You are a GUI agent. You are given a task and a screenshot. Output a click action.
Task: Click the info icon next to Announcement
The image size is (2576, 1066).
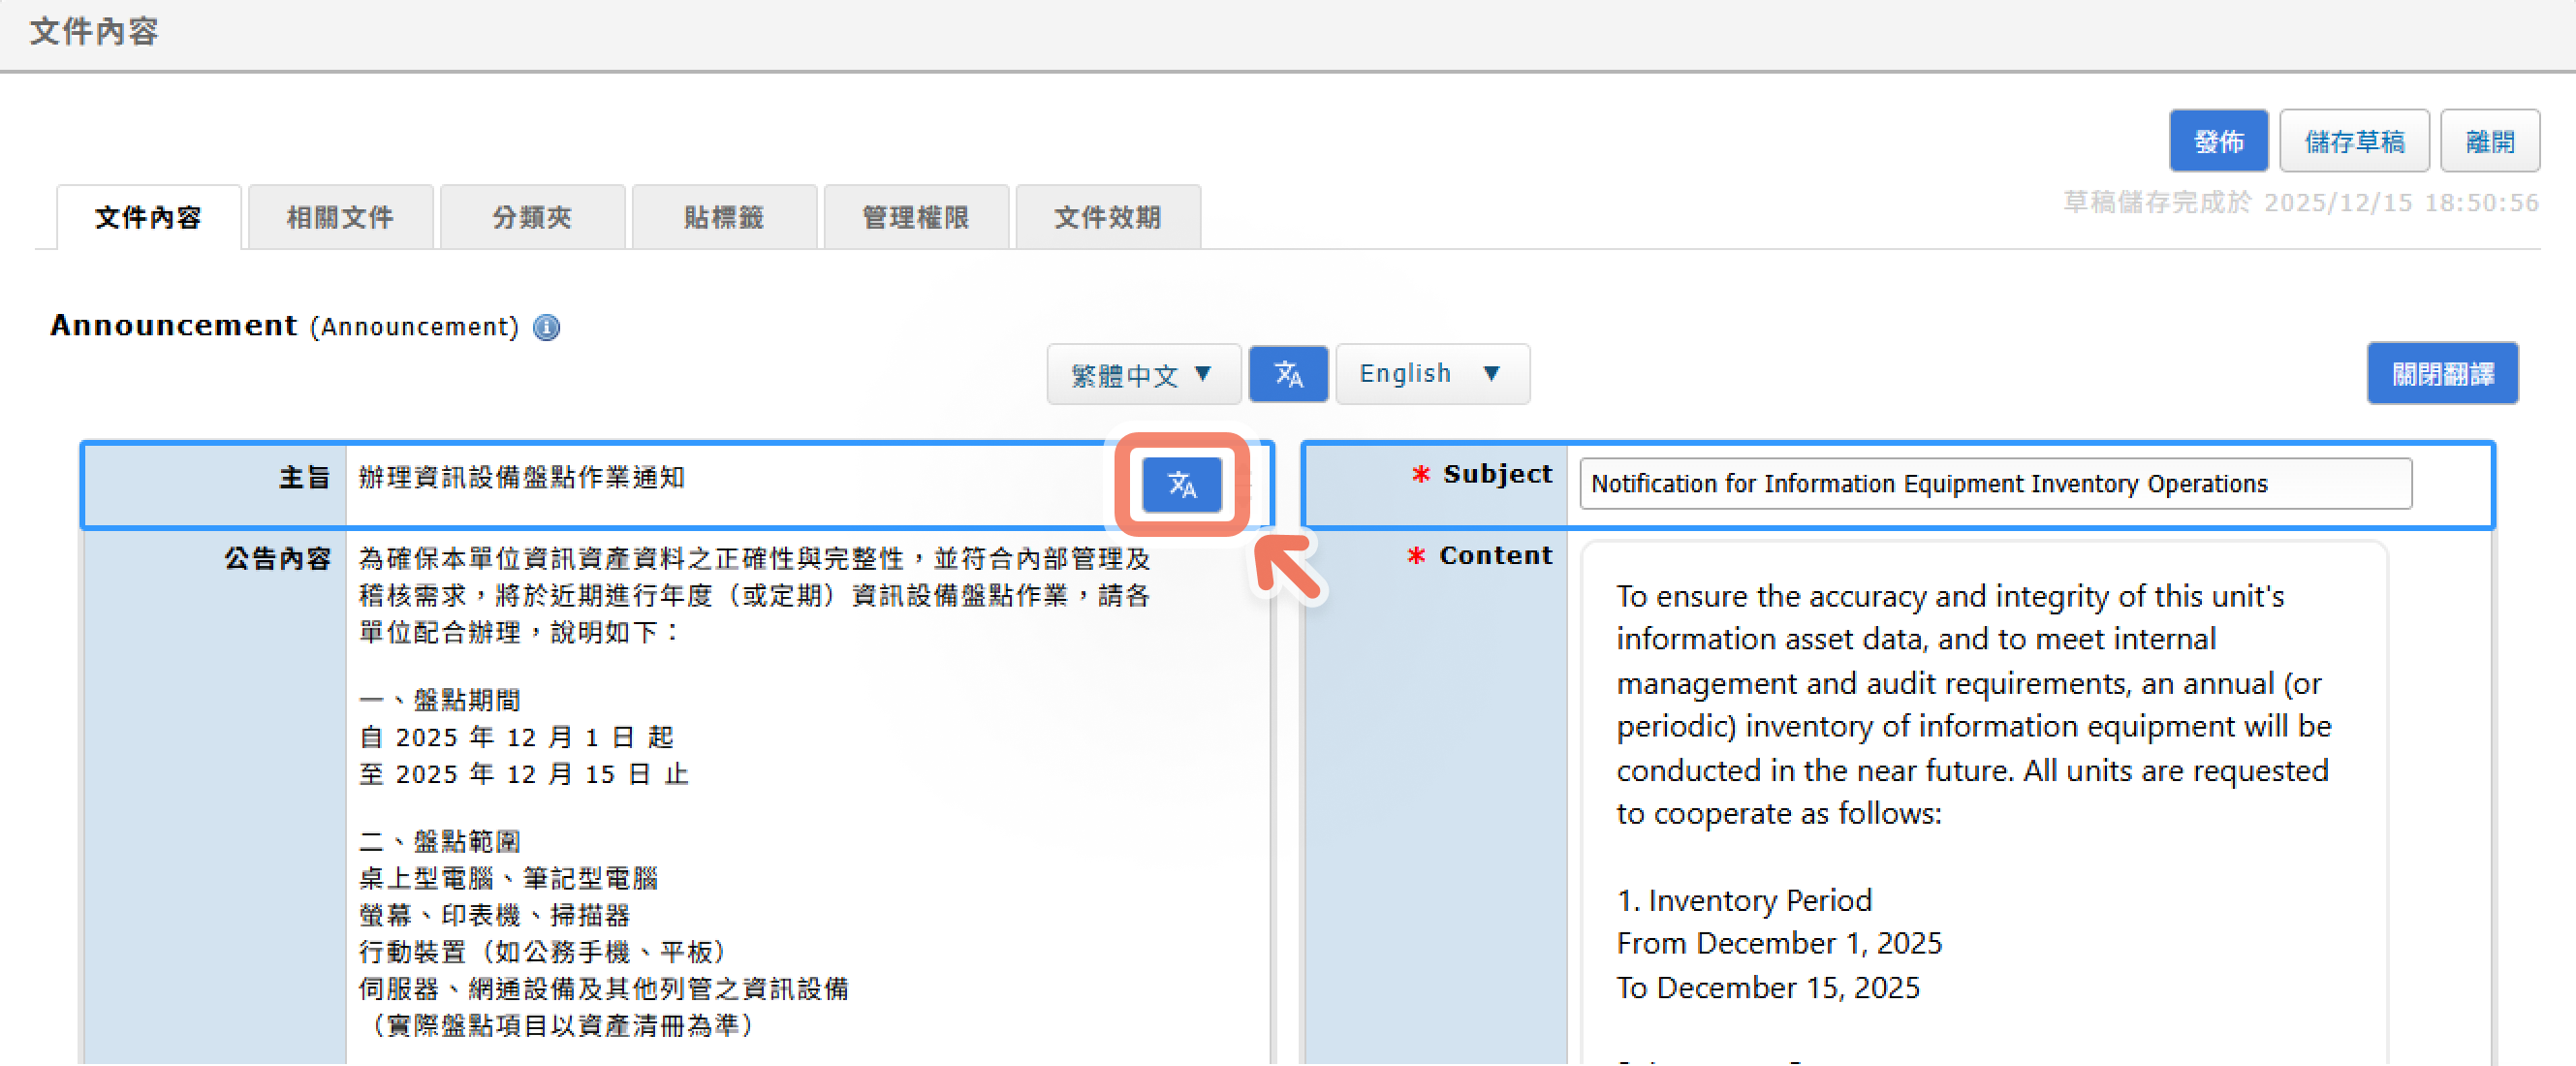point(546,327)
